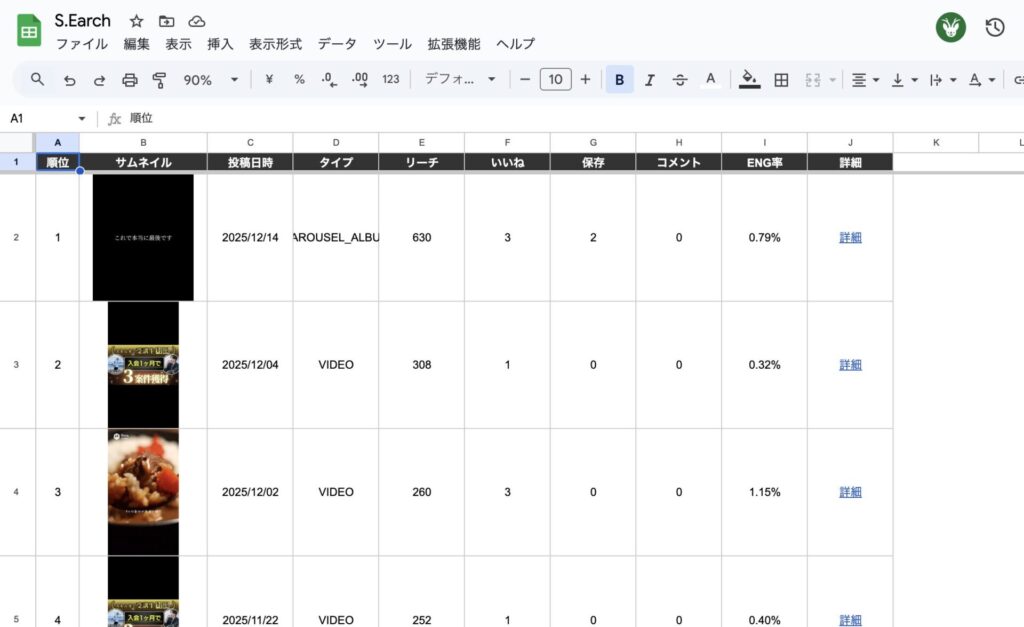Format as yen currency

(269, 80)
